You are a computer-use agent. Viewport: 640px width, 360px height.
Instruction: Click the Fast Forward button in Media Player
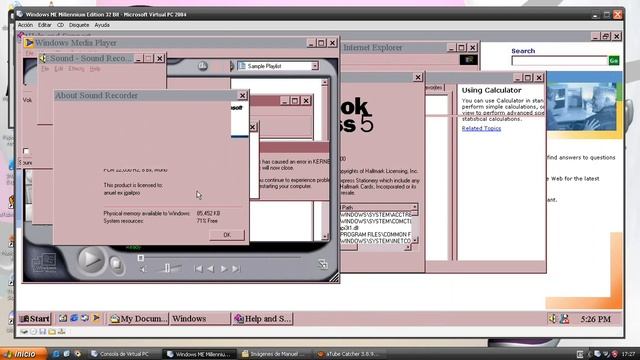coord(224,269)
